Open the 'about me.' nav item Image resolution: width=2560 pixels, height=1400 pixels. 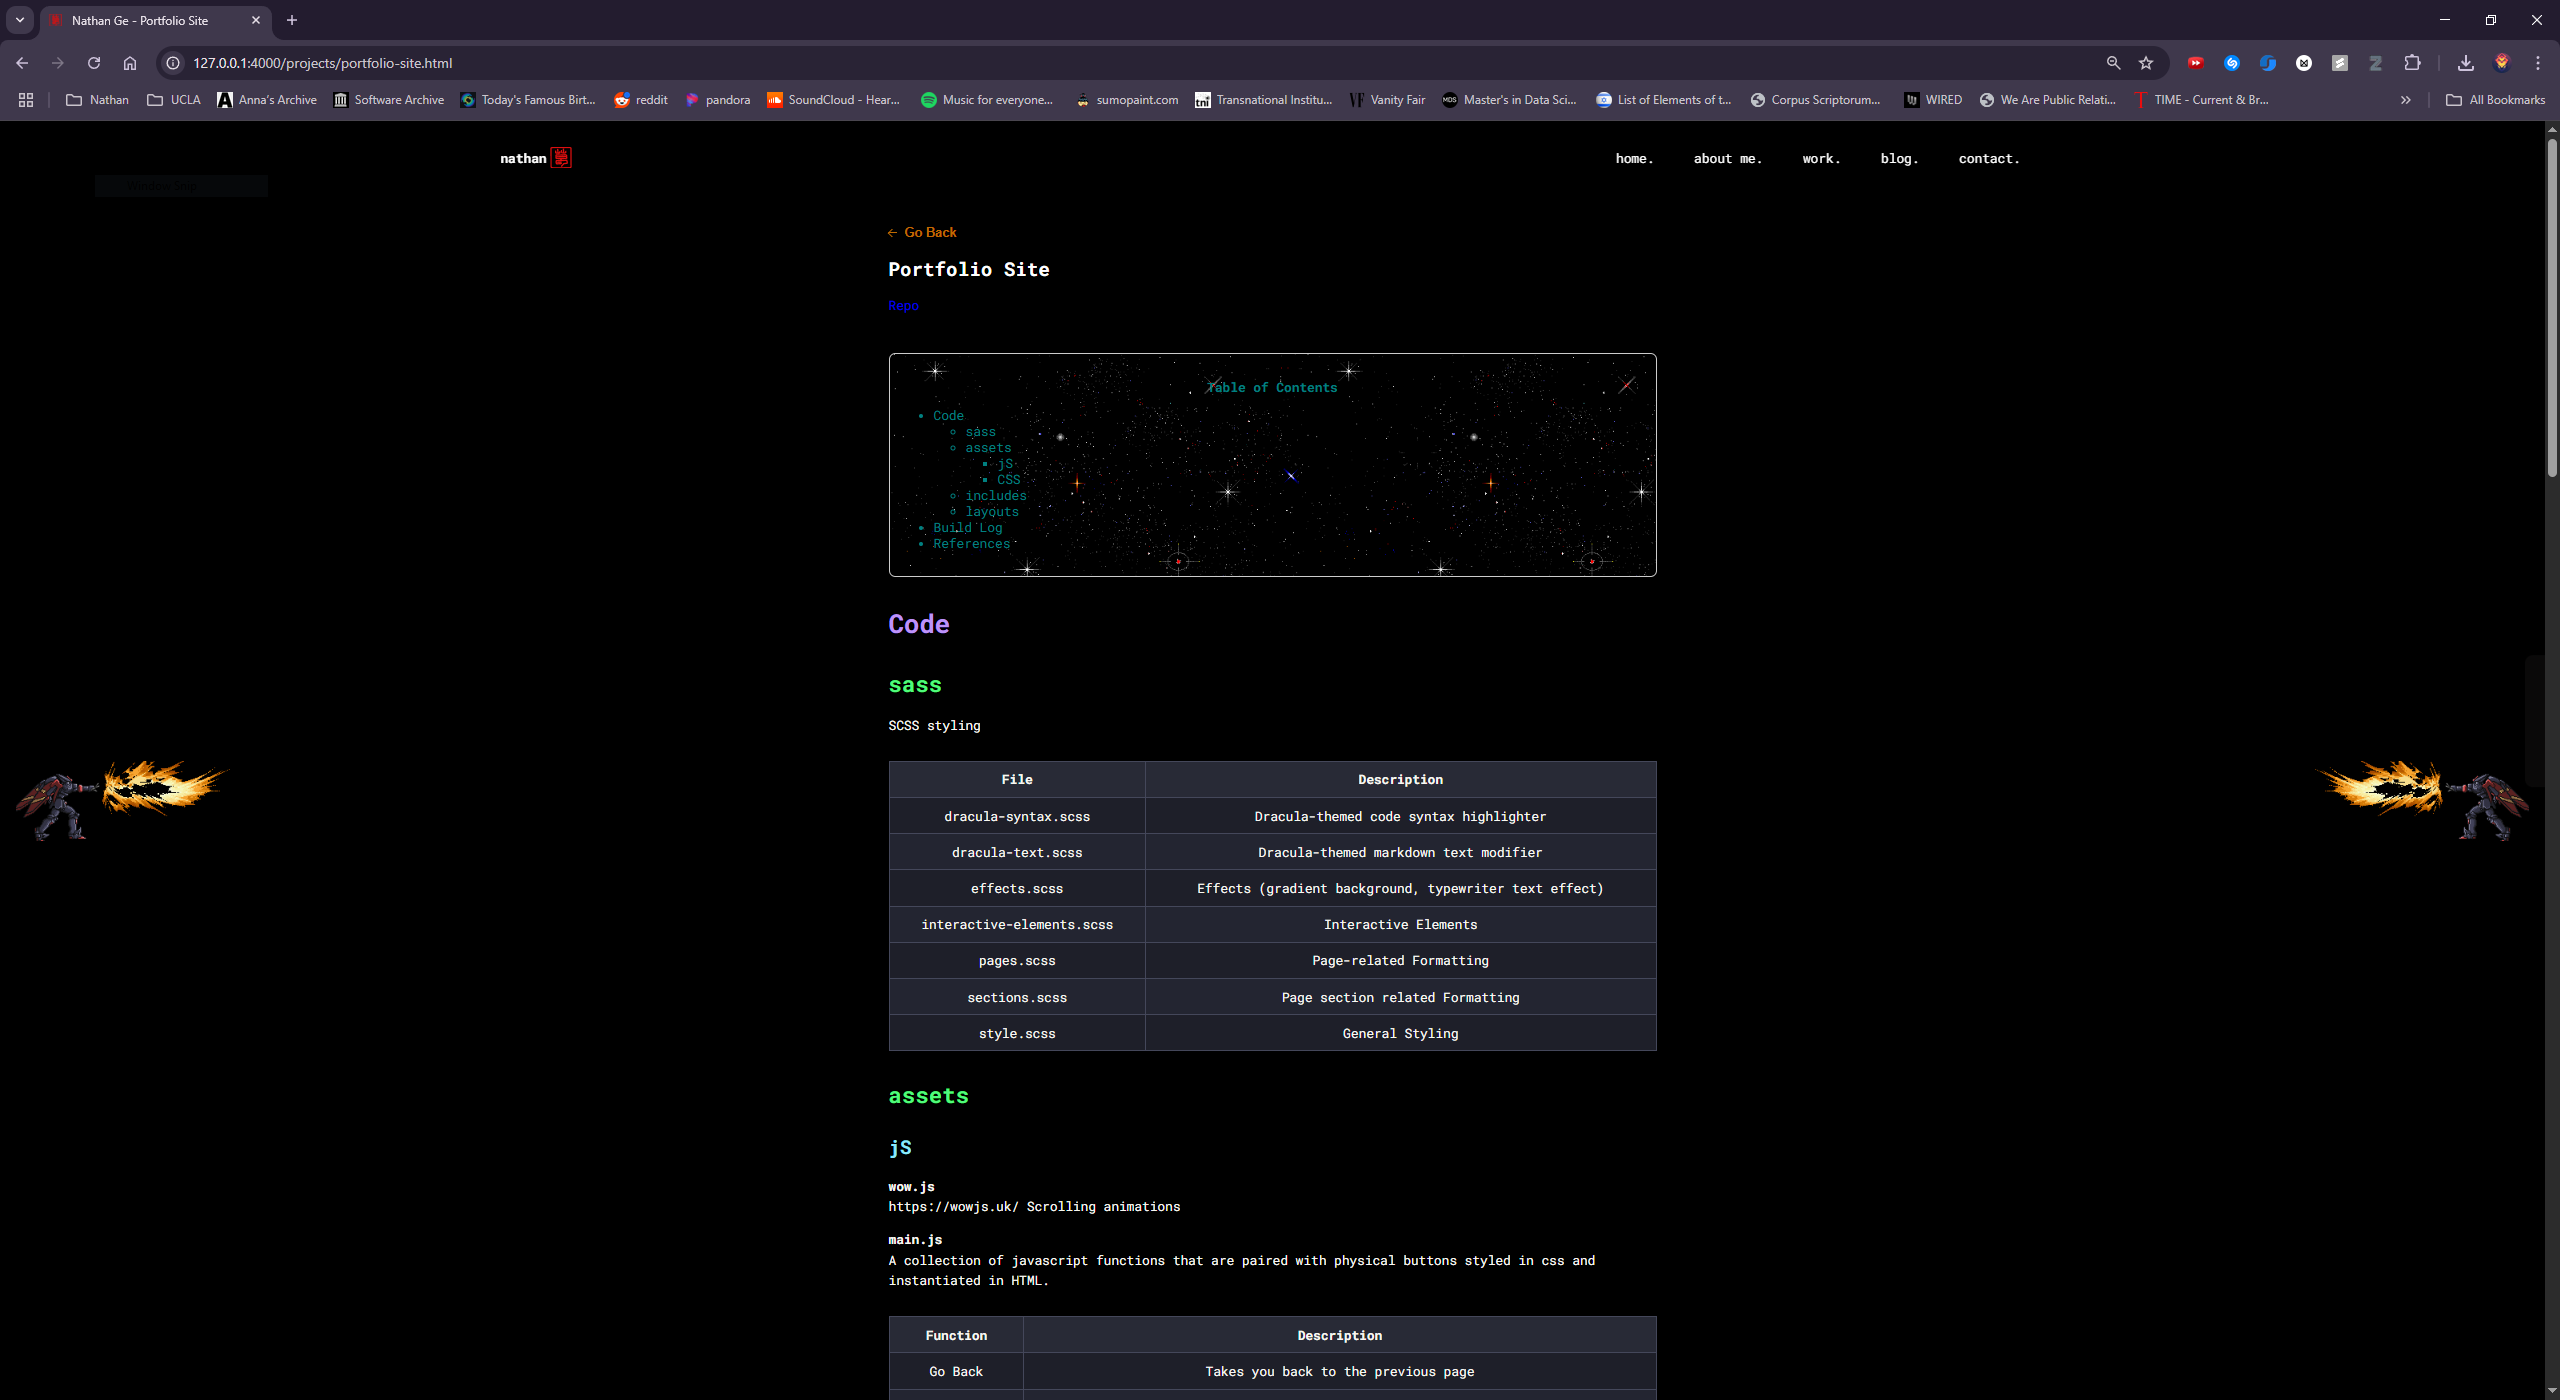click(1728, 159)
